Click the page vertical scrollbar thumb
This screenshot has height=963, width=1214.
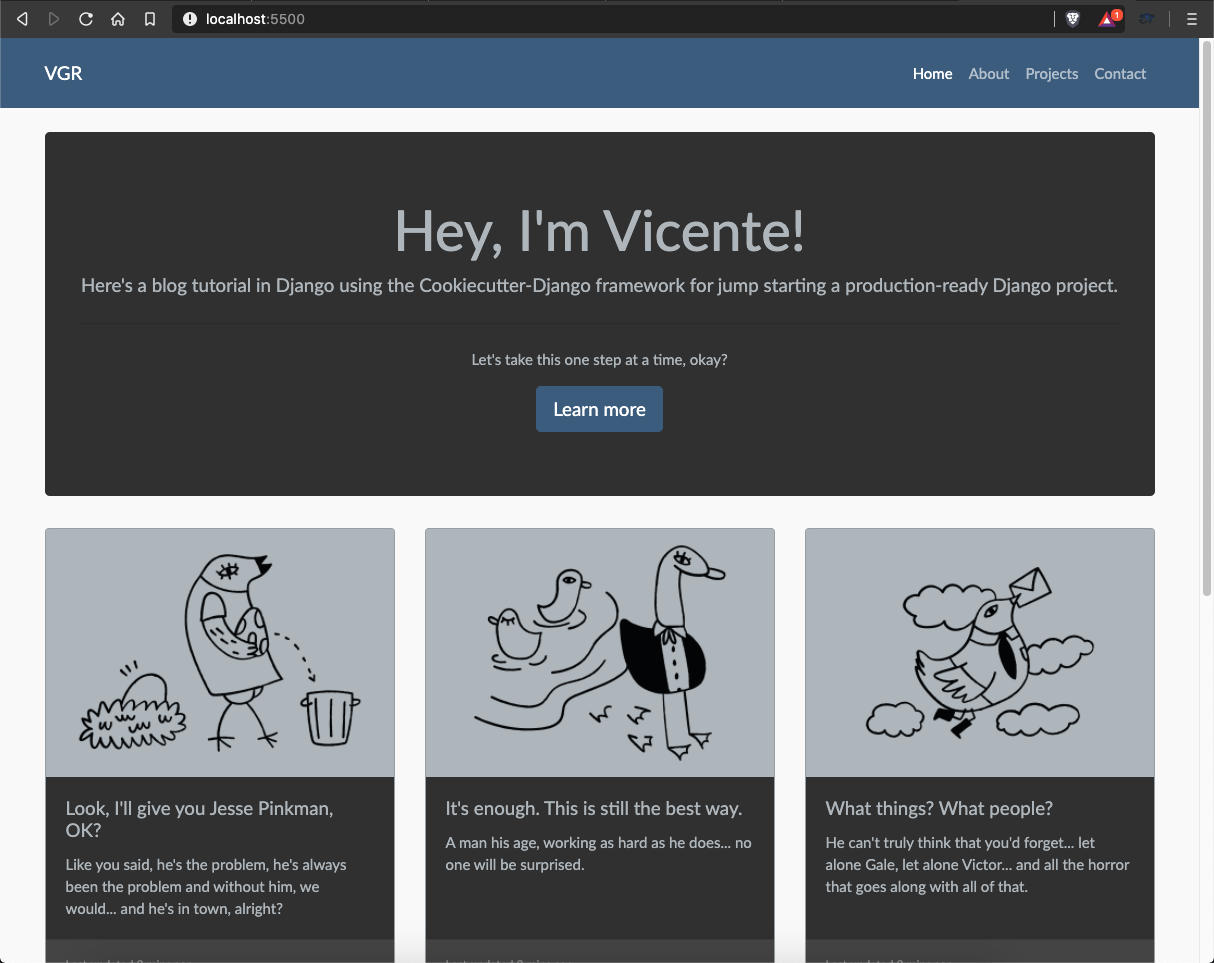click(x=1206, y=320)
